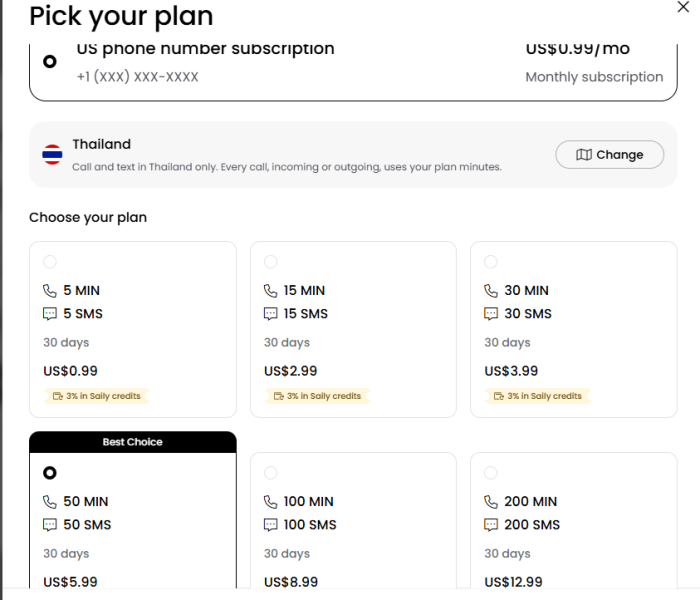Click the Best Choice banner
700x600 pixels.
pyautogui.click(x=133, y=442)
